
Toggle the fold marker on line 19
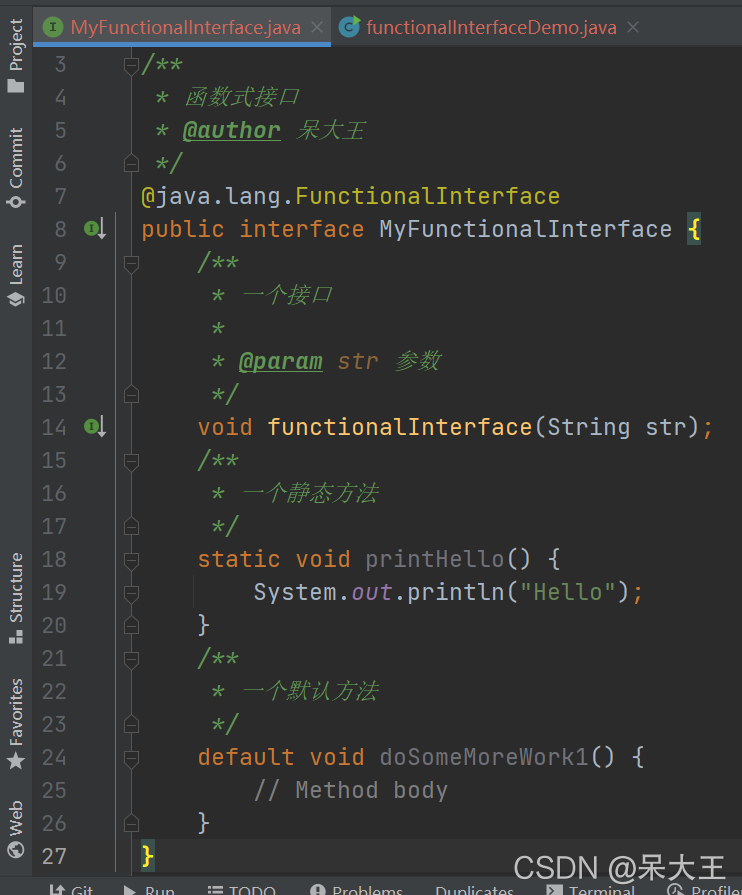(x=131, y=593)
